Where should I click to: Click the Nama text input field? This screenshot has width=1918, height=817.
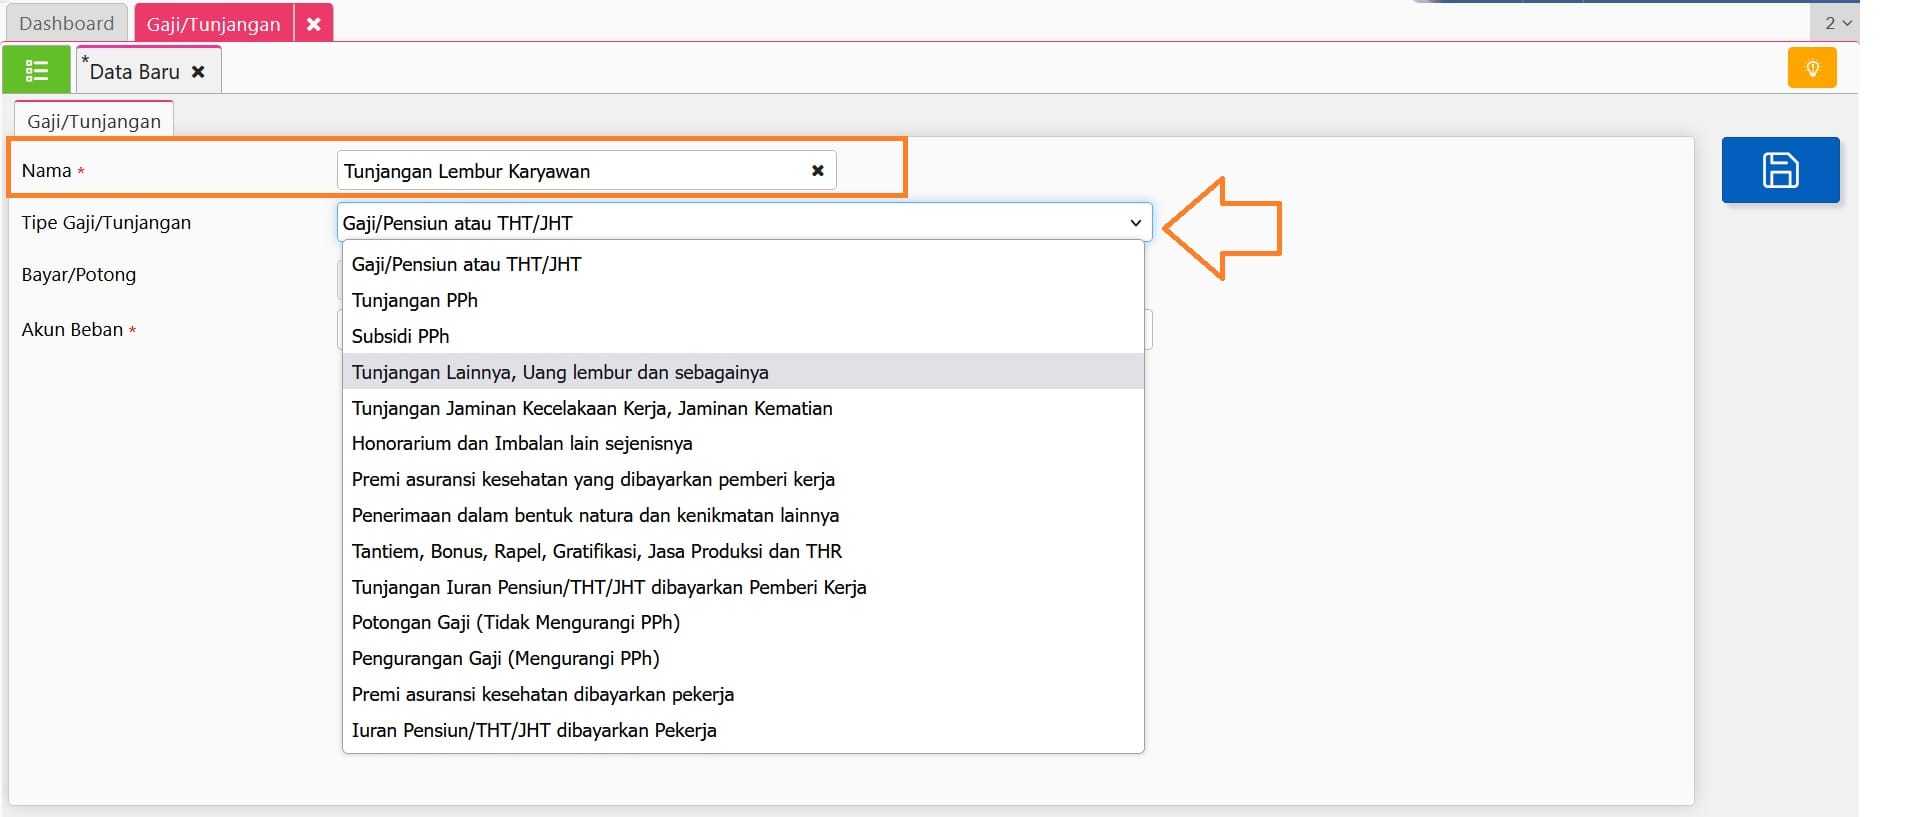(570, 171)
